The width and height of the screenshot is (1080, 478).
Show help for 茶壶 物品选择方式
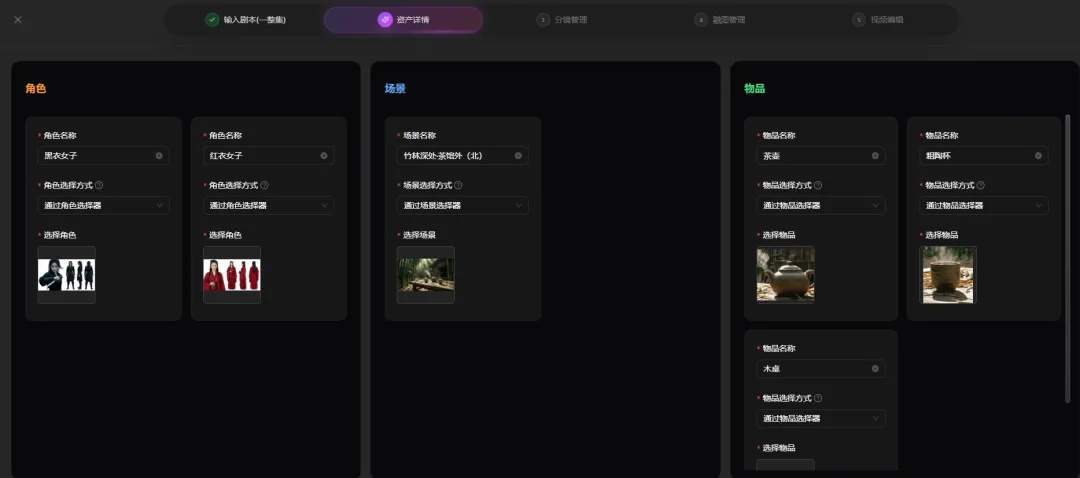click(818, 185)
